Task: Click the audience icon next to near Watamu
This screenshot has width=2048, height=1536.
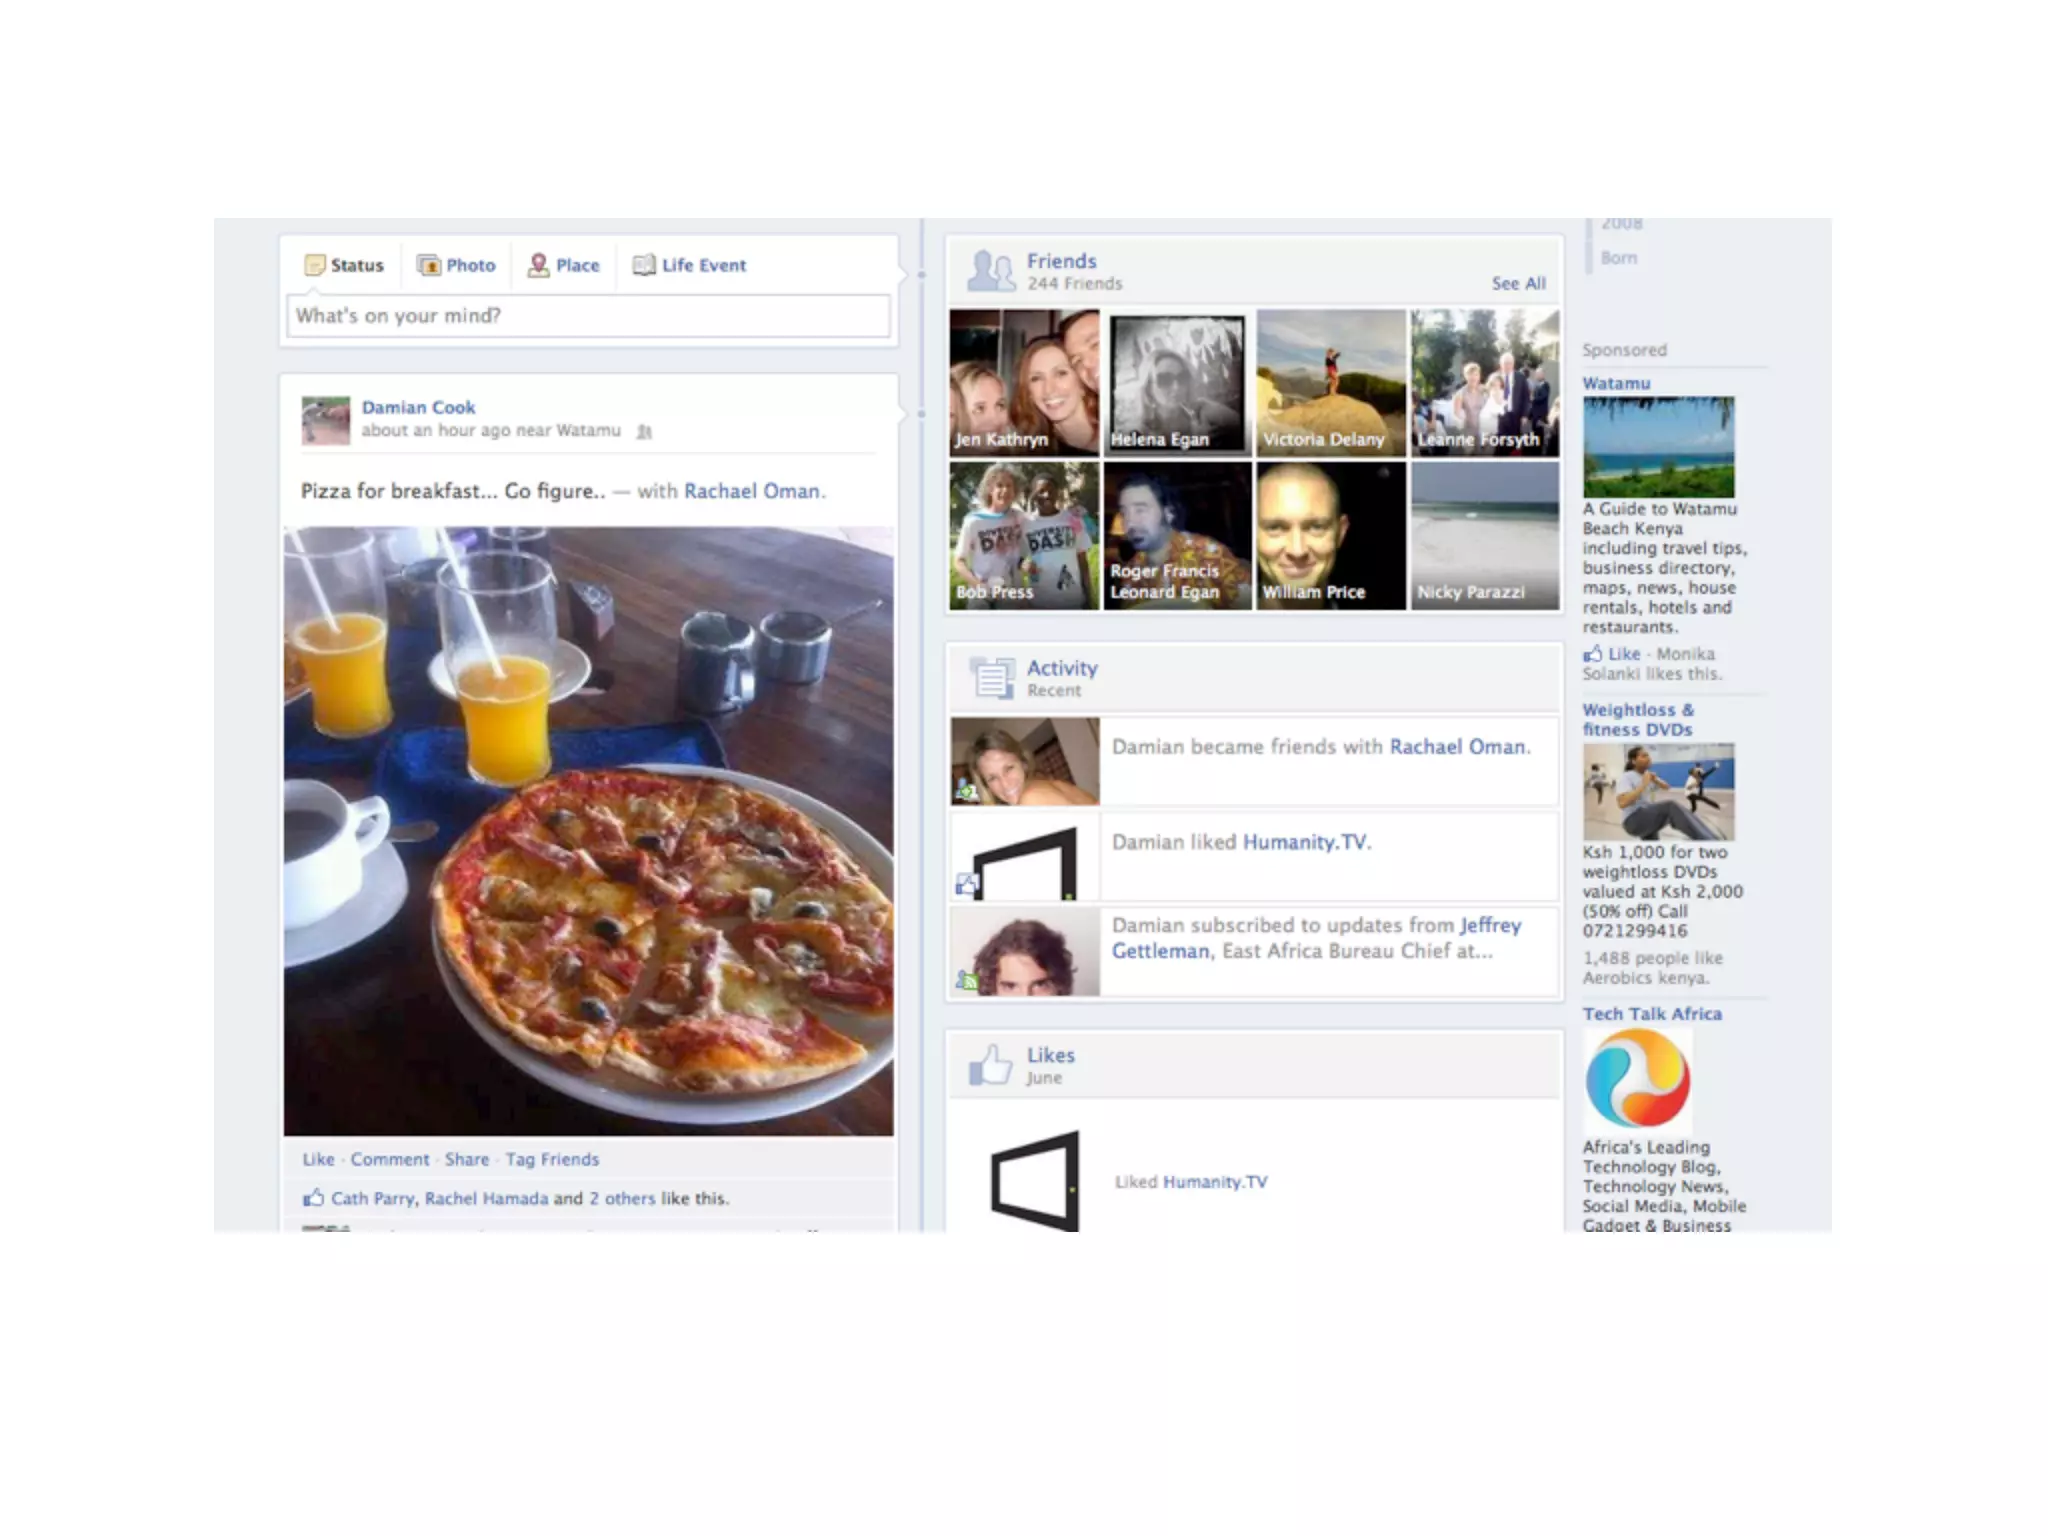Action: click(644, 432)
